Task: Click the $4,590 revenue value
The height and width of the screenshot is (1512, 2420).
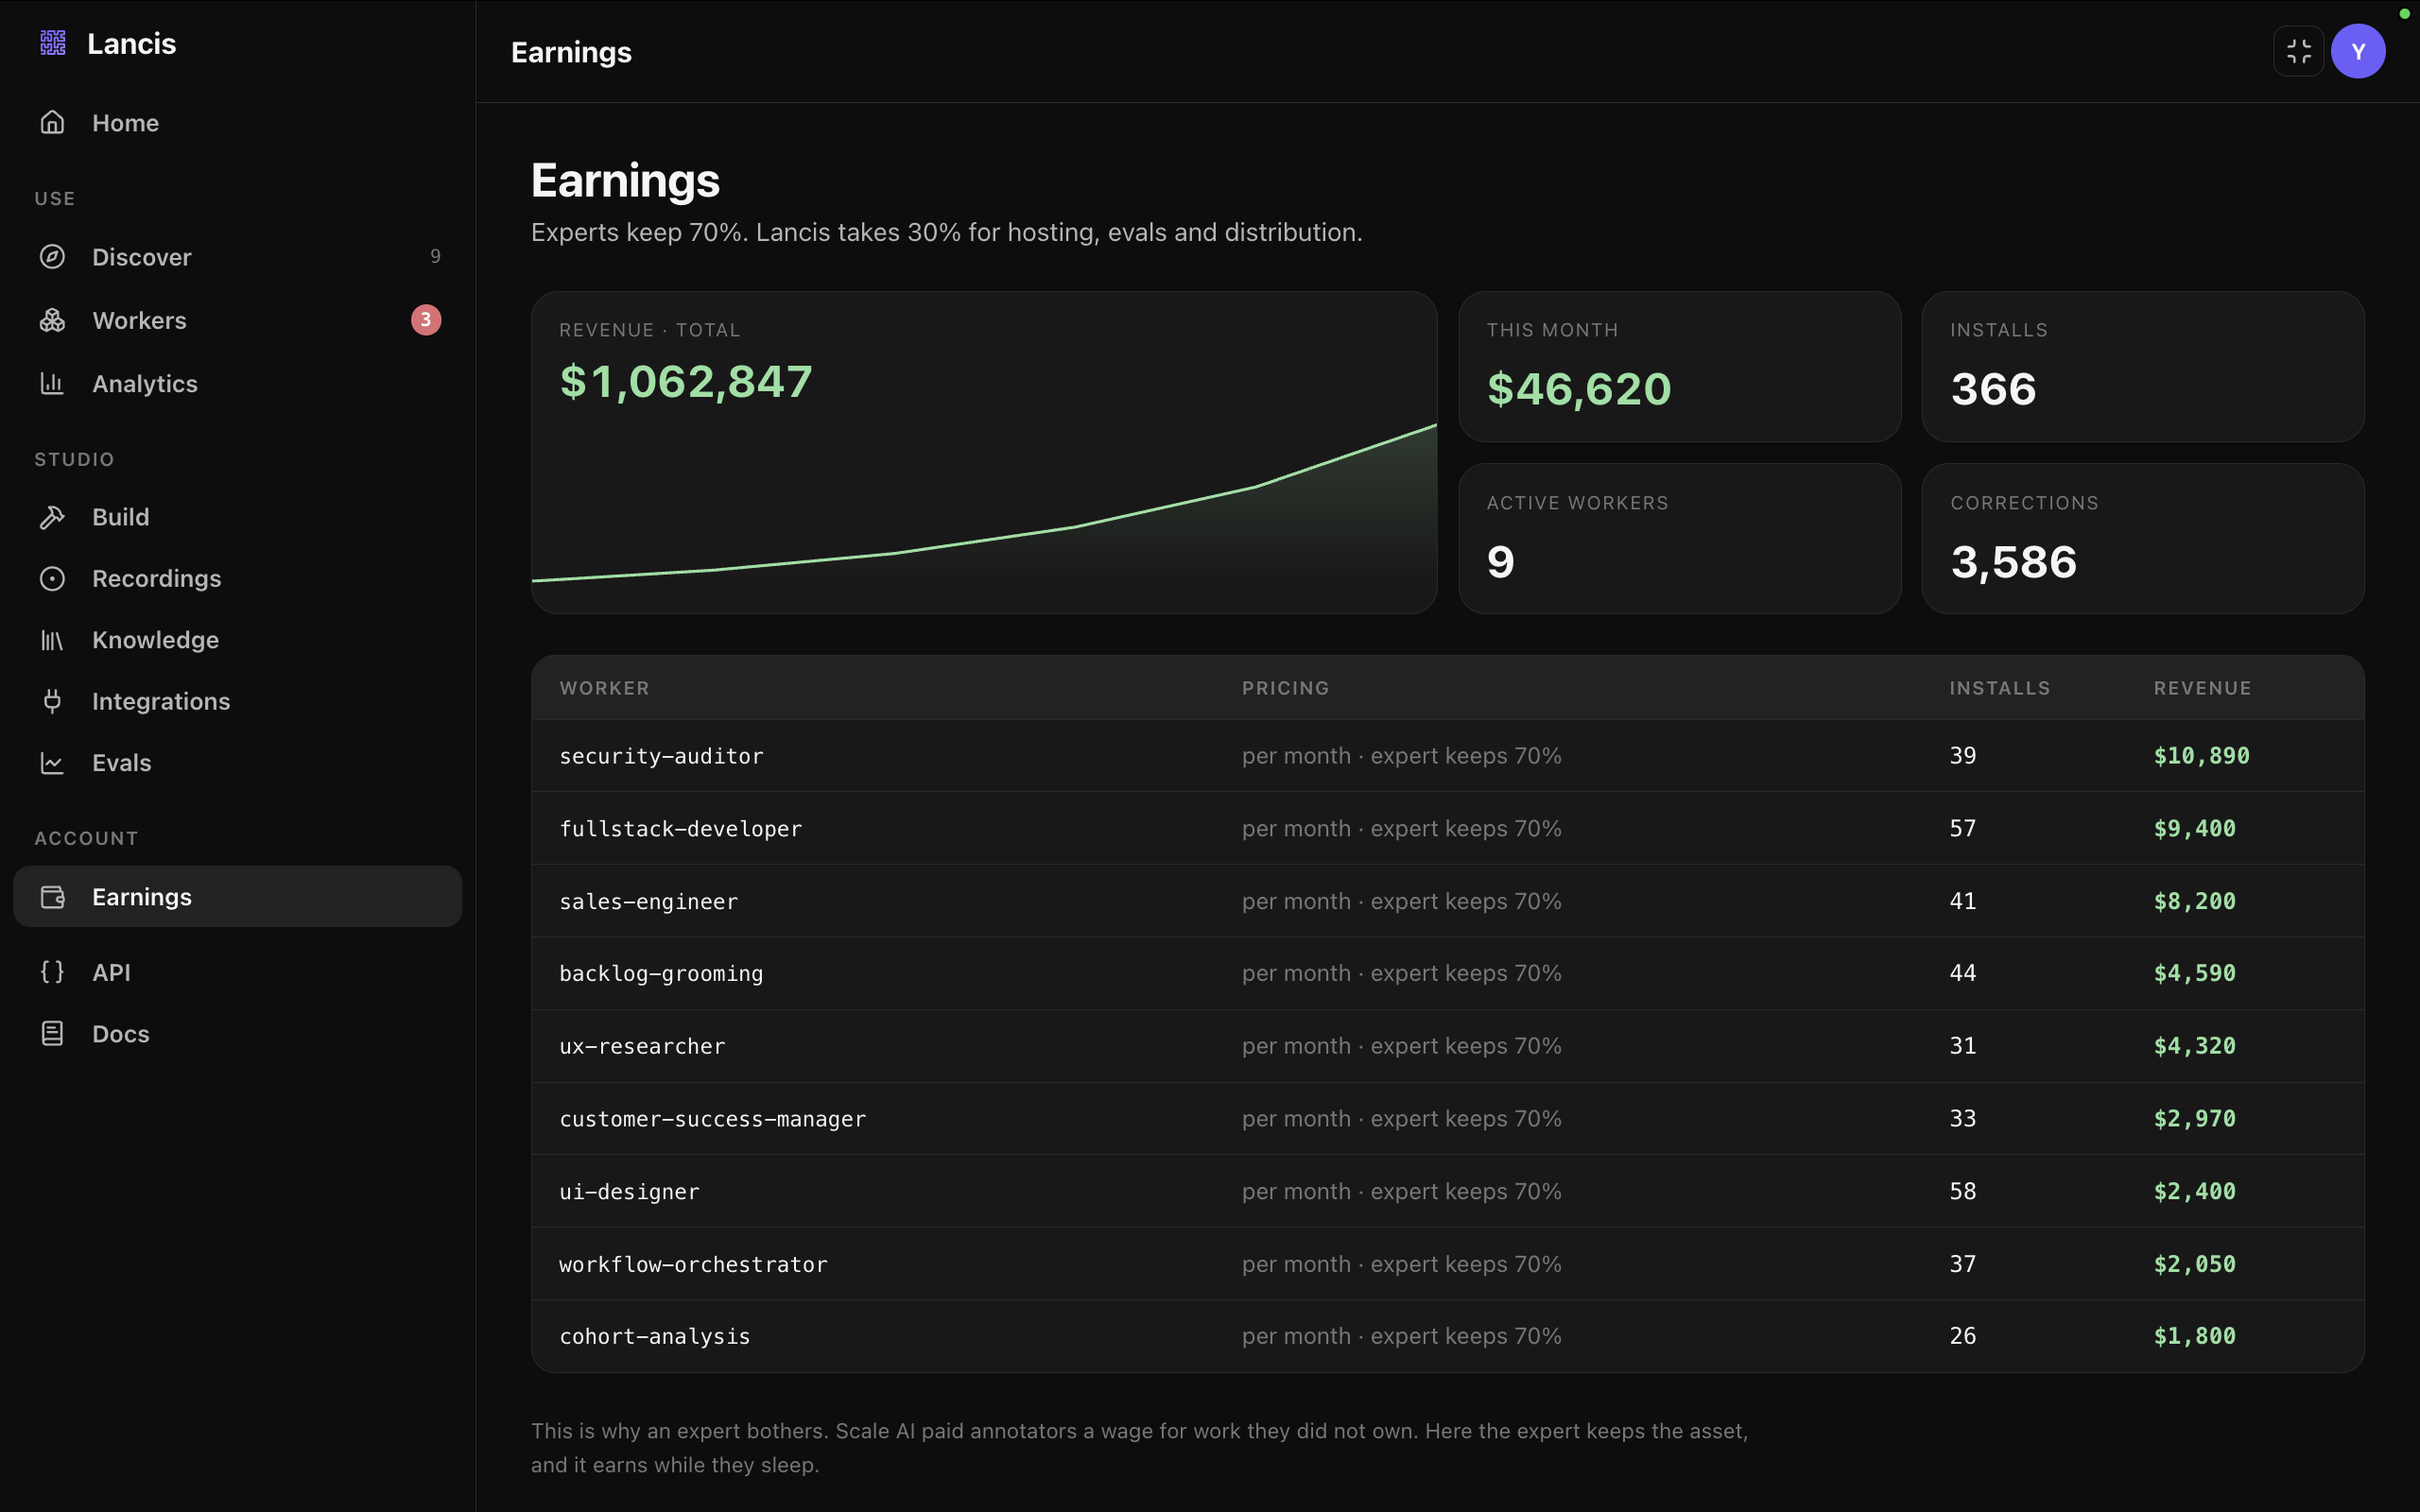Action: [x=2195, y=974]
